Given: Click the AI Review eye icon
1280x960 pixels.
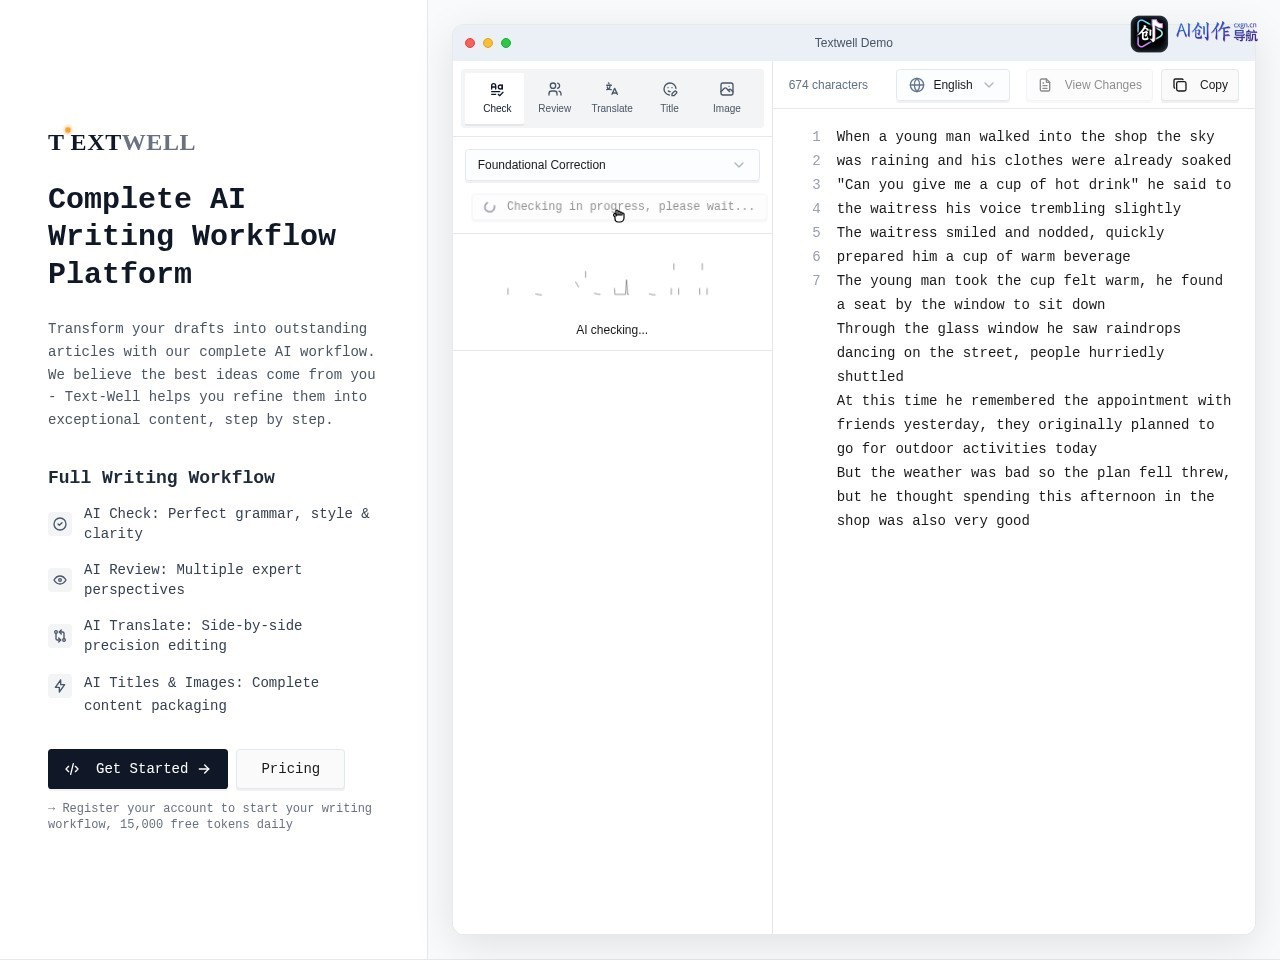Looking at the screenshot, I should (60, 580).
